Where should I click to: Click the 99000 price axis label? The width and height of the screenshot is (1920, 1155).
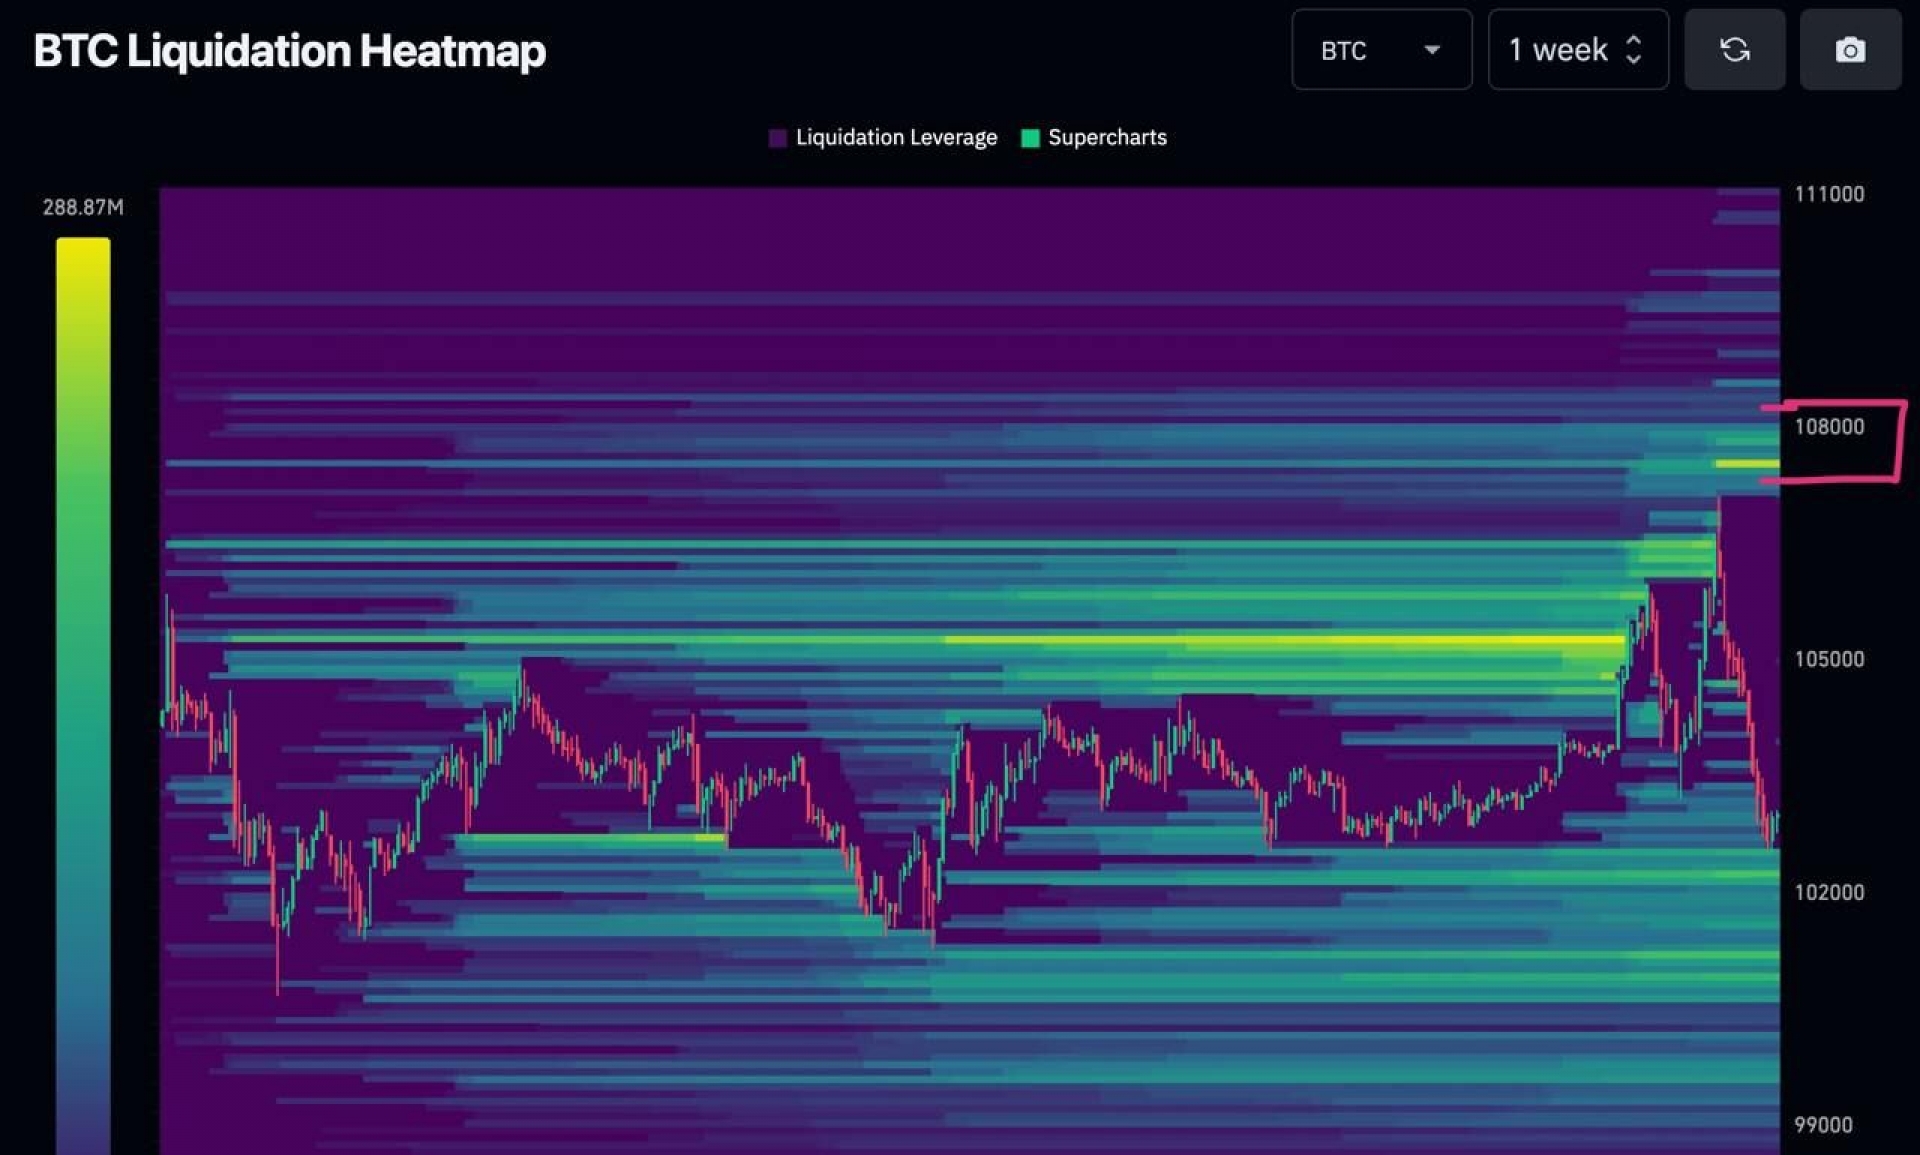(1823, 1125)
